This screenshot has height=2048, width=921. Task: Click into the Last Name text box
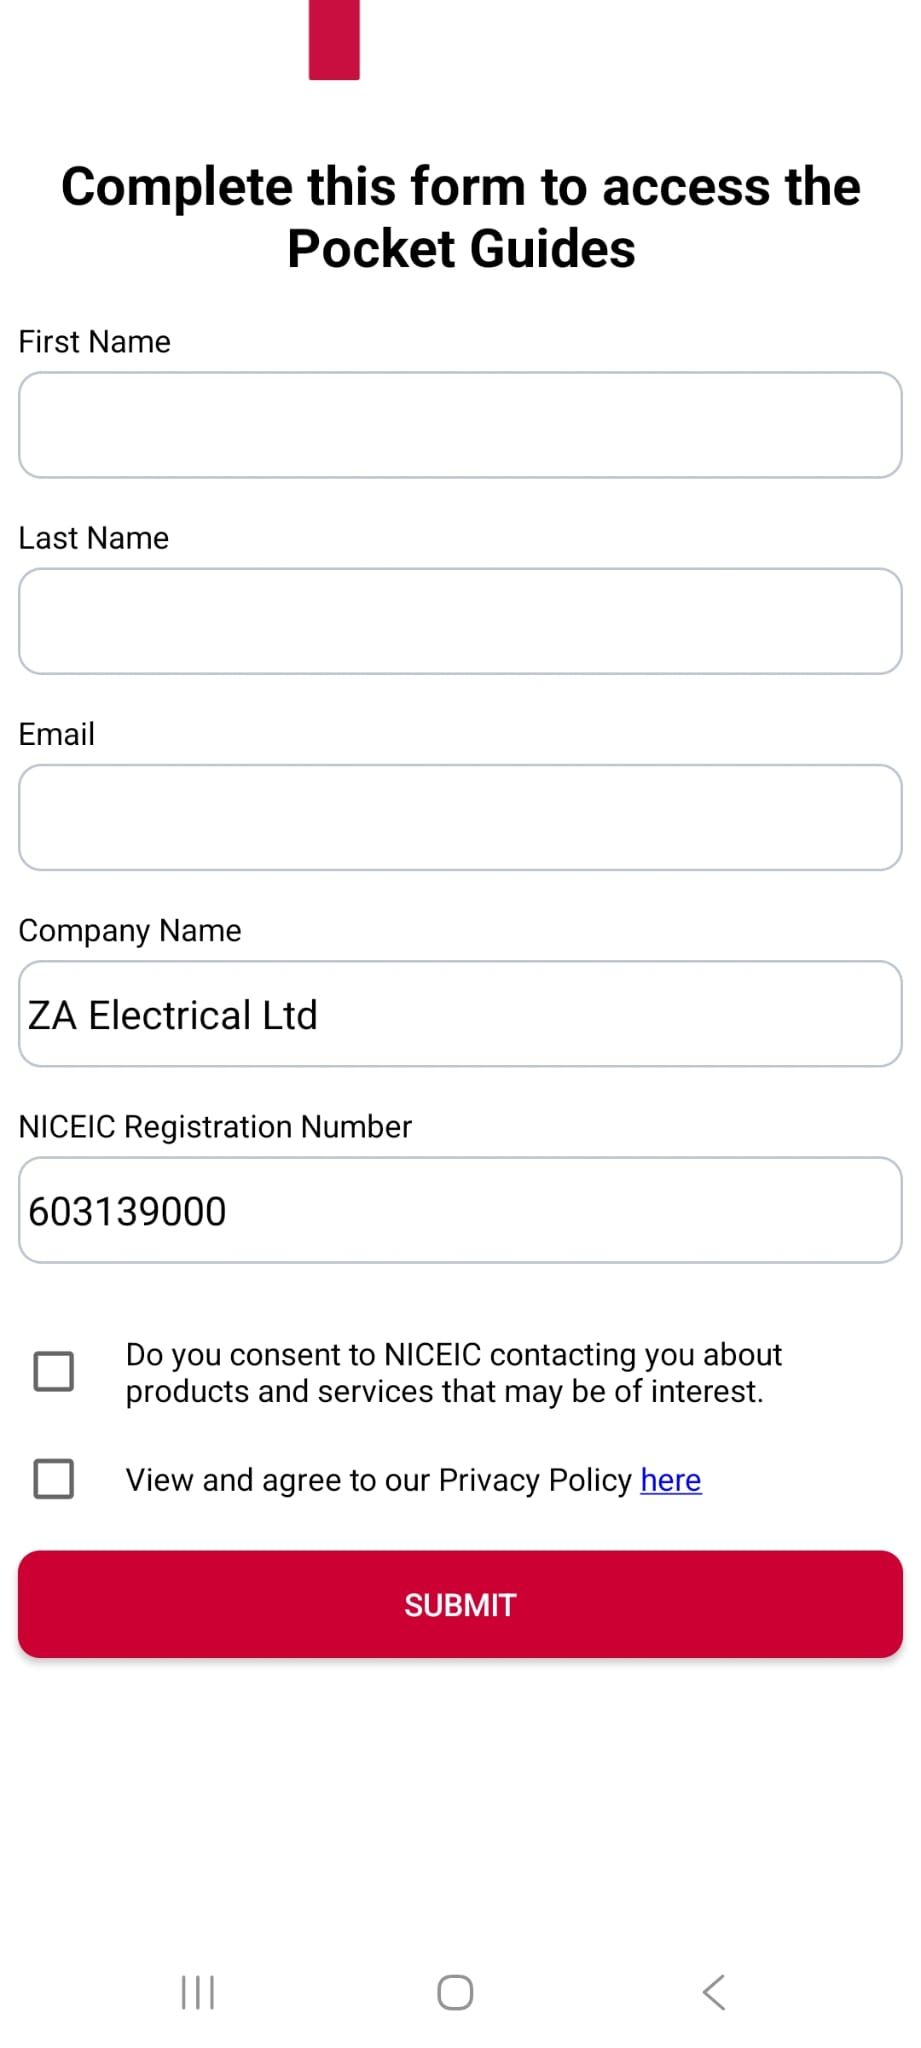click(460, 621)
